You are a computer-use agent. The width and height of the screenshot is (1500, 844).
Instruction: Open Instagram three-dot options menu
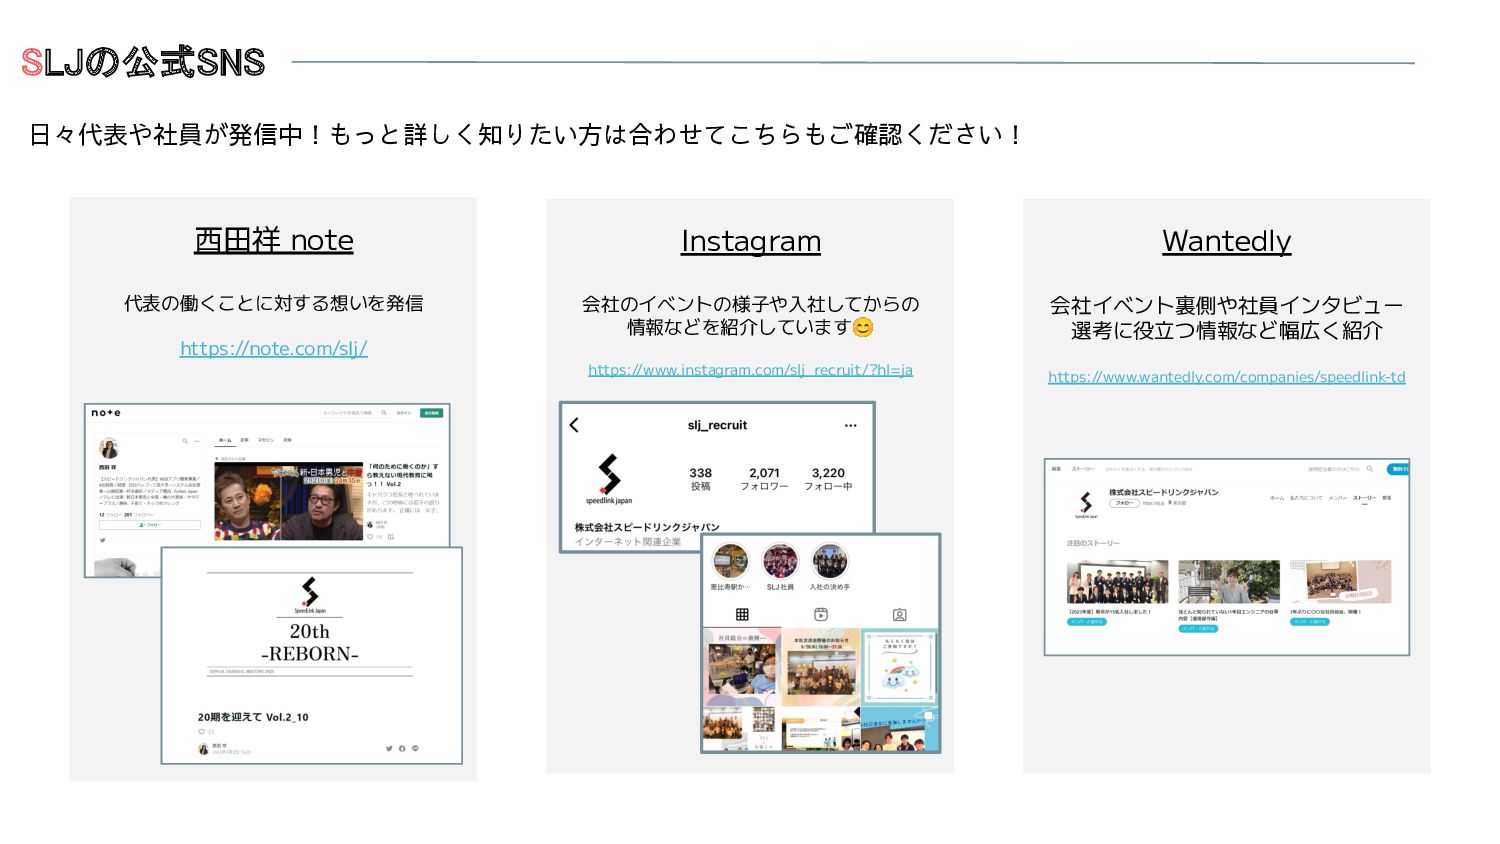click(x=850, y=426)
